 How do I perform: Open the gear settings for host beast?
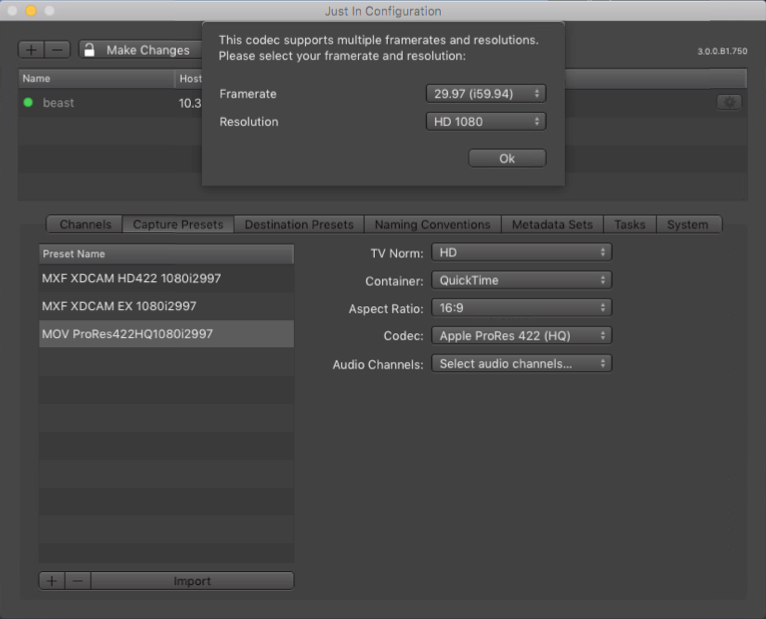click(729, 103)
